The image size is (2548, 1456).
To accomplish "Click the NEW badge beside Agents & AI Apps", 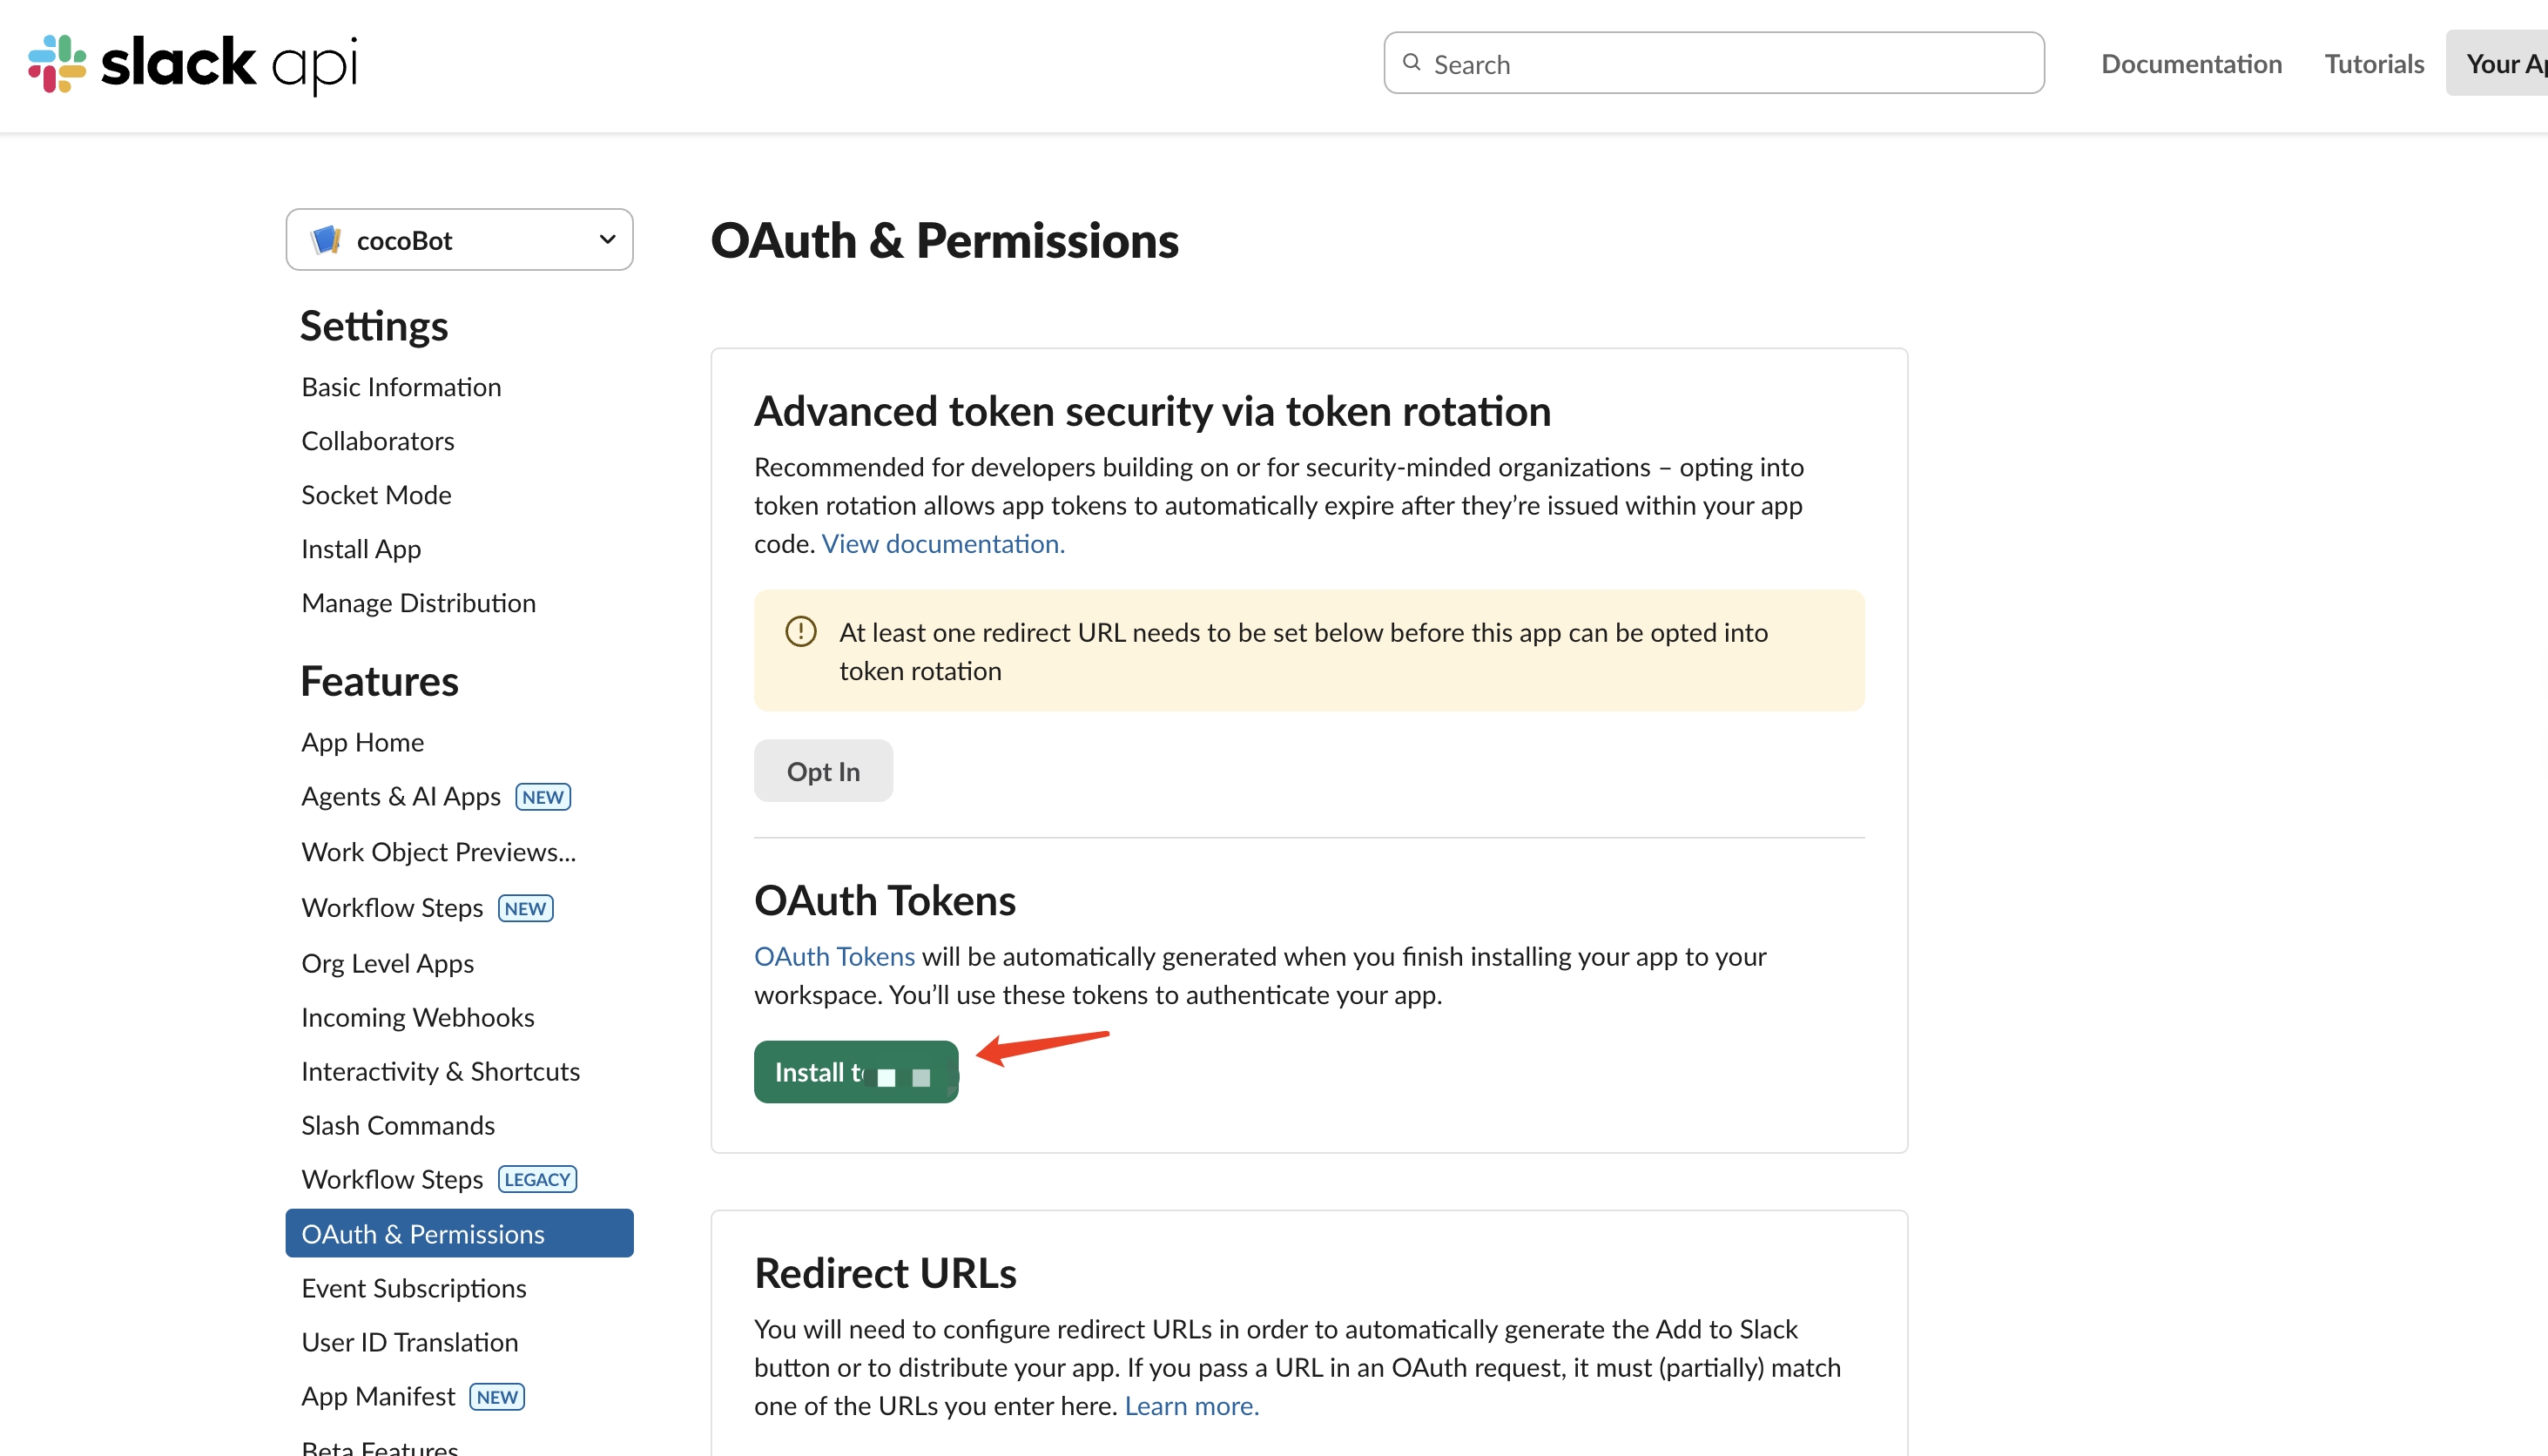I will click(x=542, y=797).
